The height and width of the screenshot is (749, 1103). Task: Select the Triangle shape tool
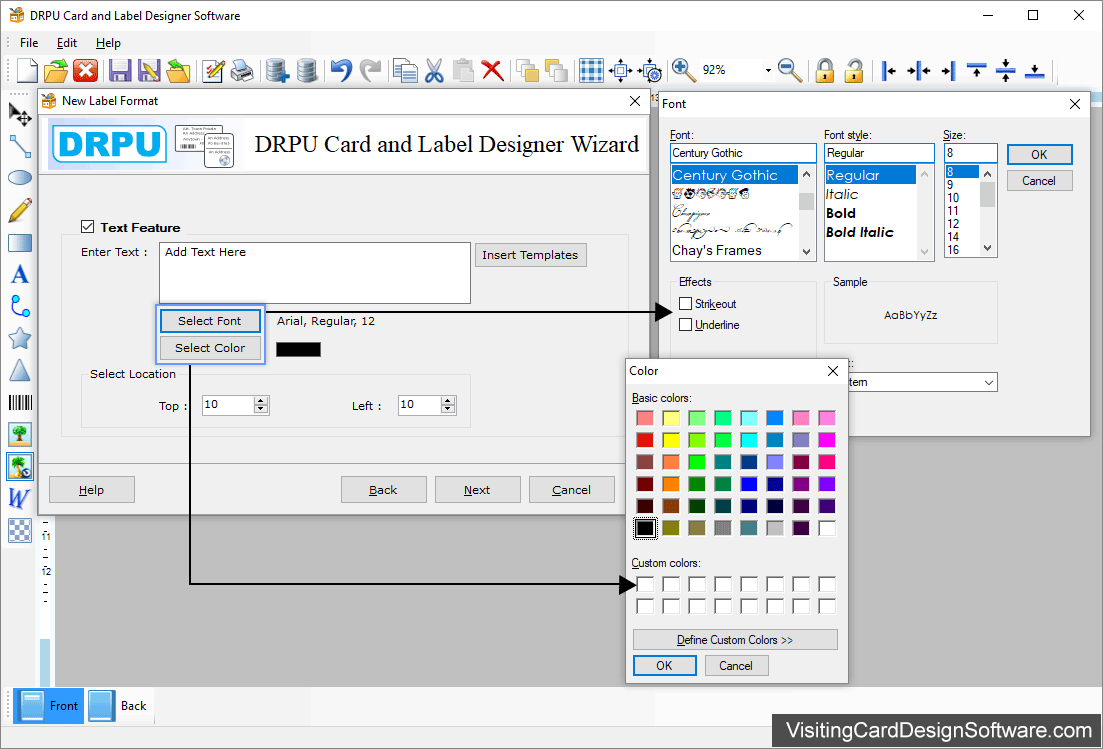pos(20,370)
